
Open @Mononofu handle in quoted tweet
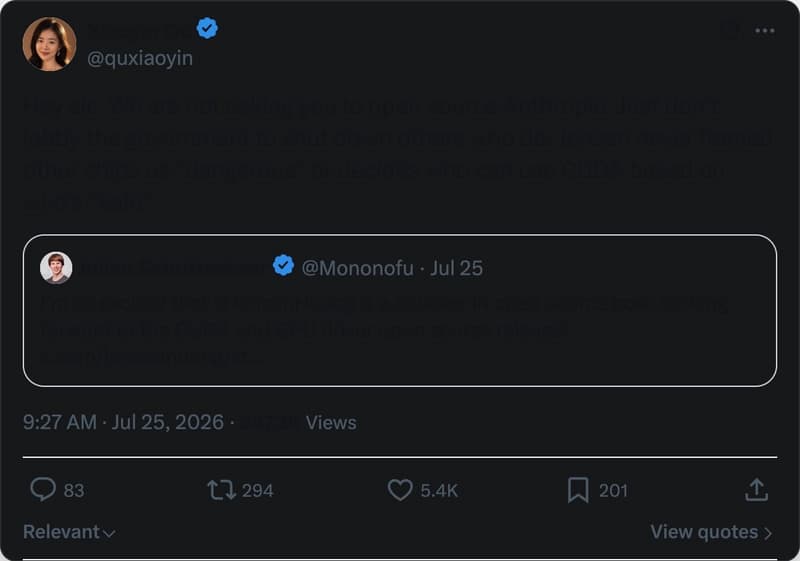pos(357,268)
